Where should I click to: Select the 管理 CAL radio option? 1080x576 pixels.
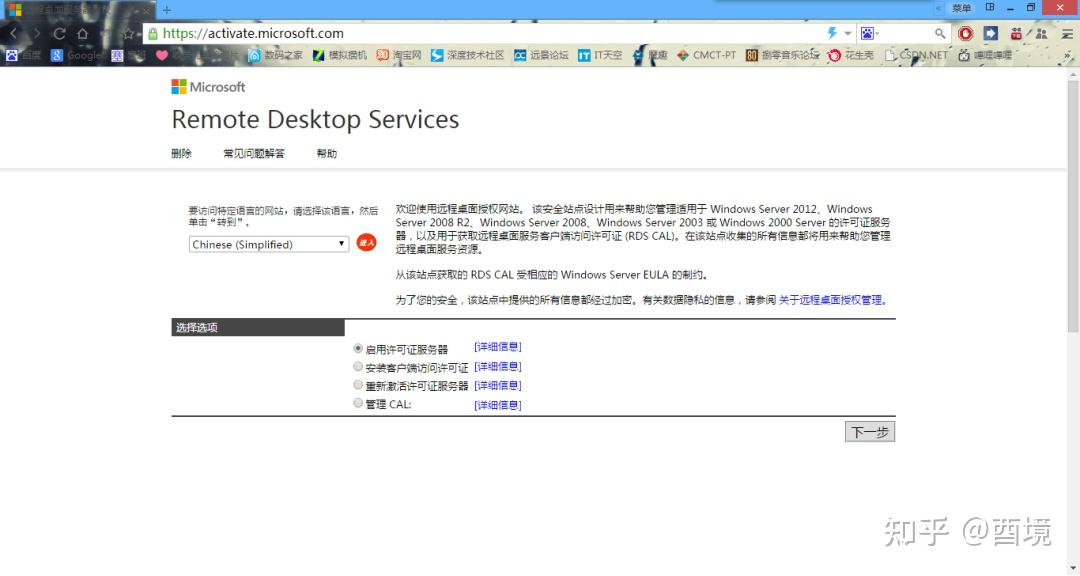point(357,404)
